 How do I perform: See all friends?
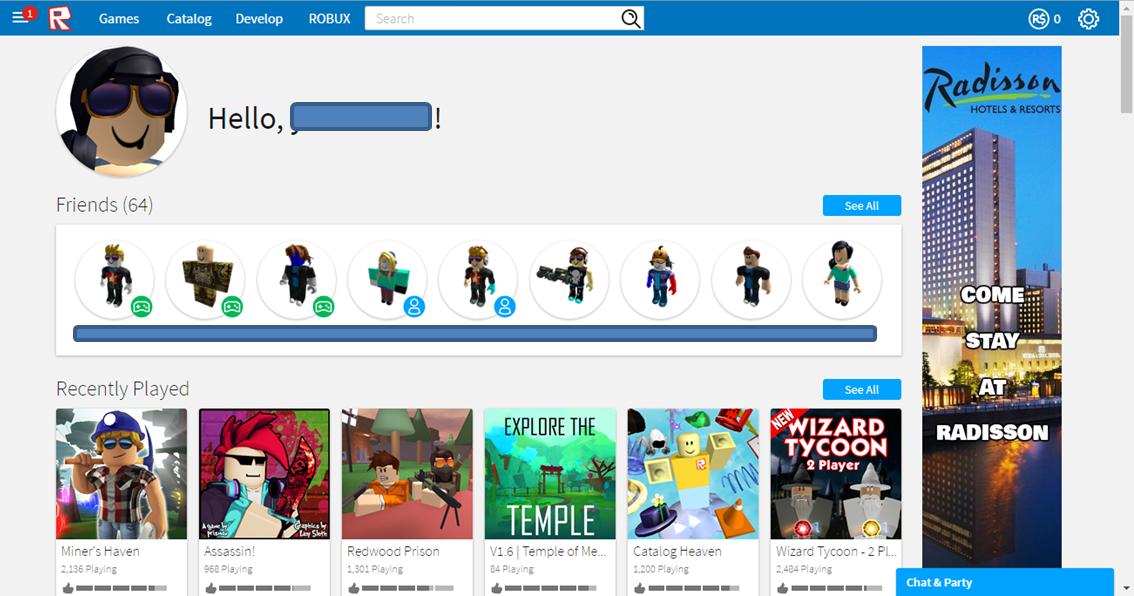[861, 205]
